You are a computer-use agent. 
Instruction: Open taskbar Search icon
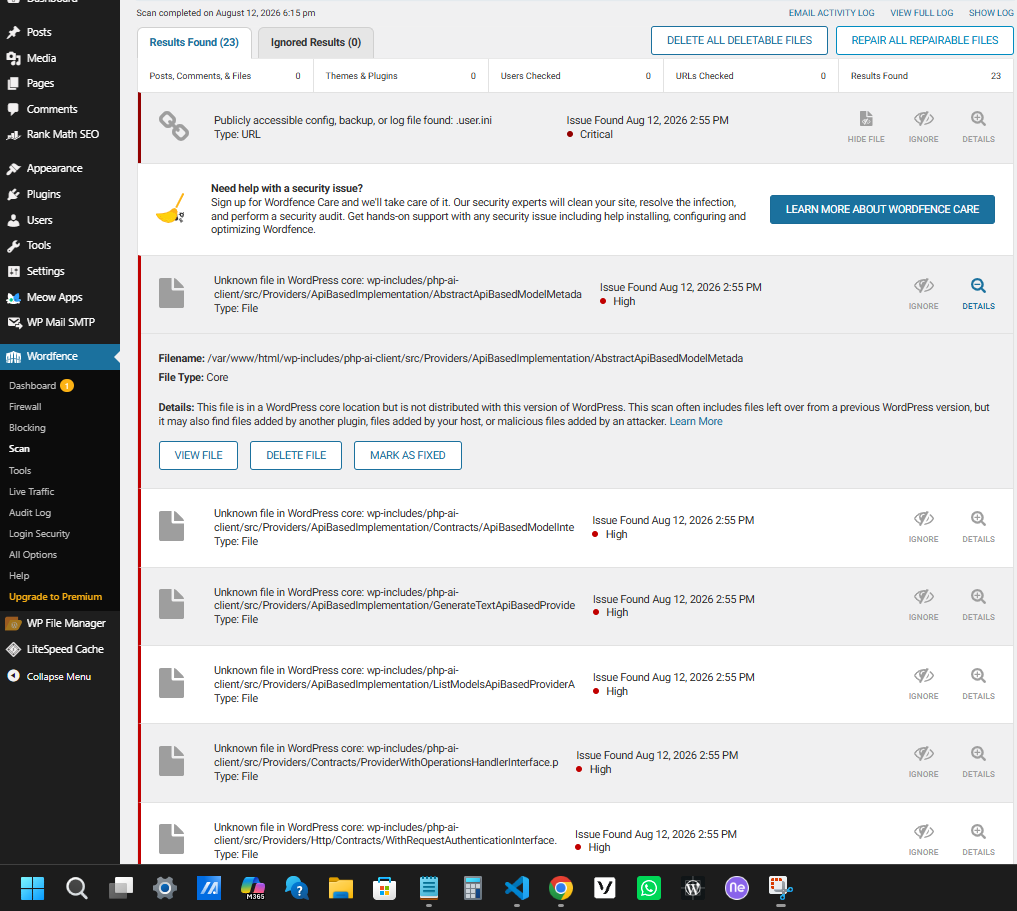point(77,888)
